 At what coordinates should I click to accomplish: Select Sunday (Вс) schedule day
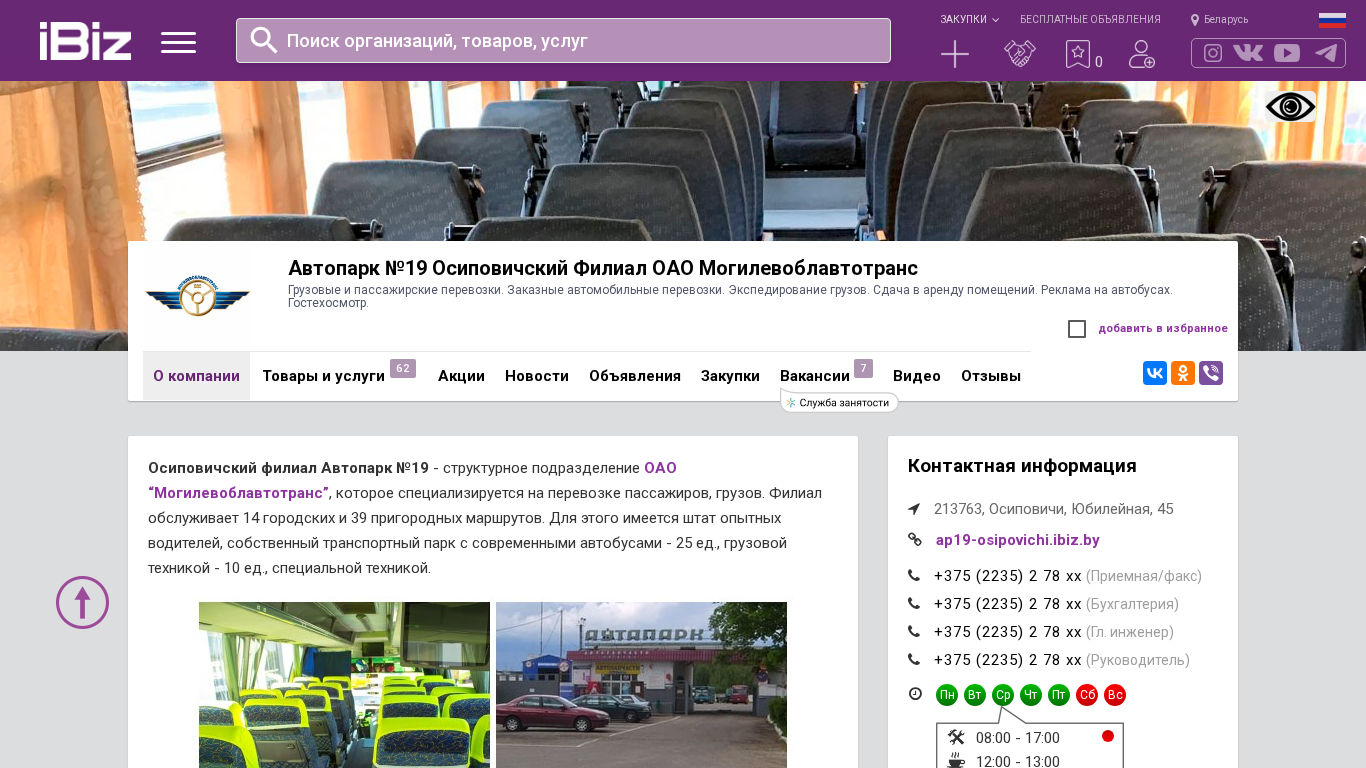click(1115, 695)
